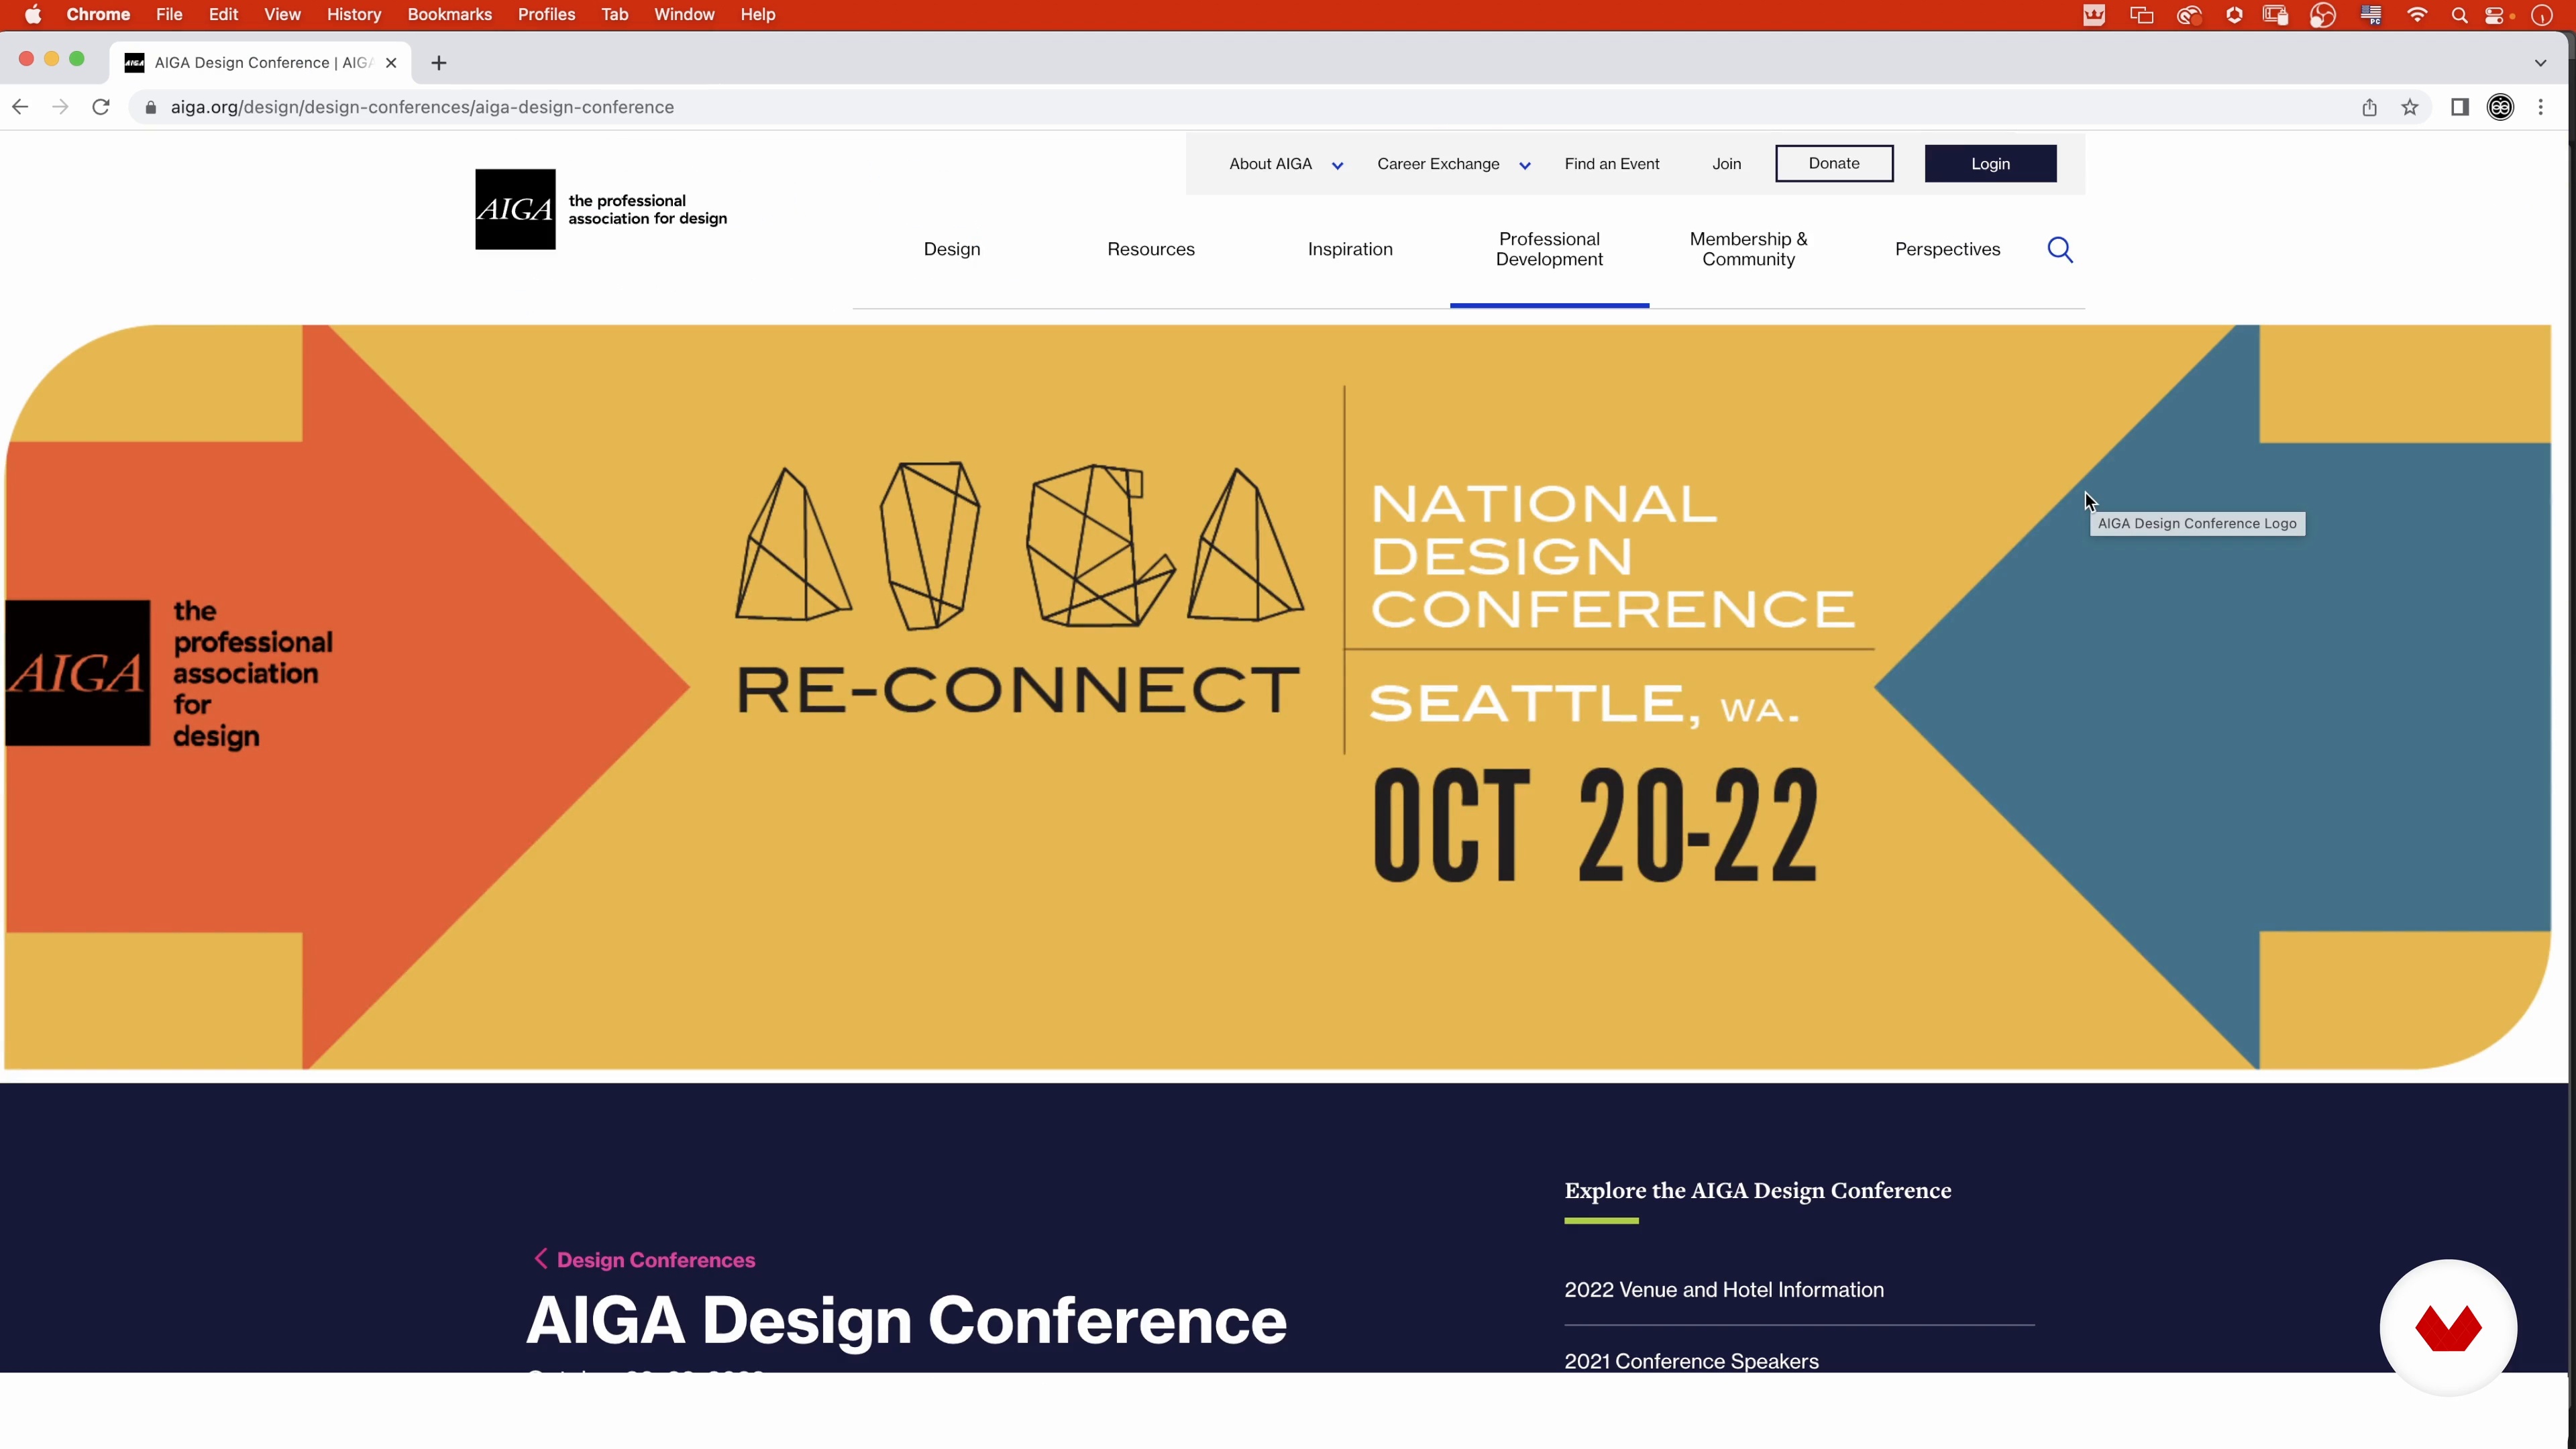The height and width of the screenshot is (1449, 2576).
Task: Open the Bookmarks menu
Action: [x=449, y=14]
